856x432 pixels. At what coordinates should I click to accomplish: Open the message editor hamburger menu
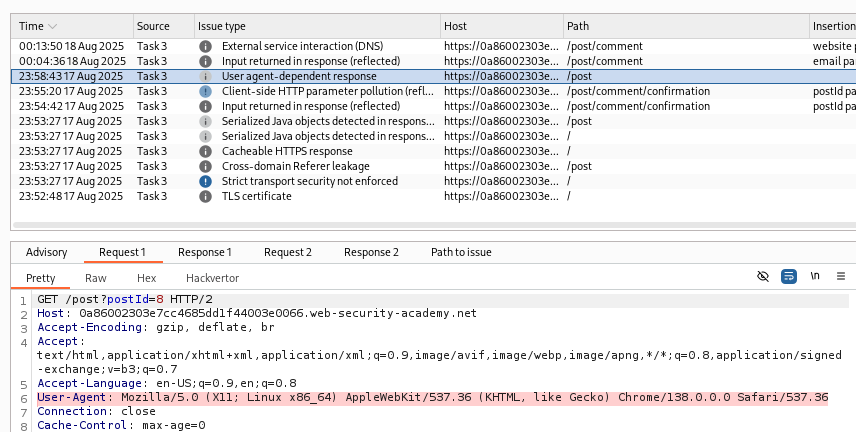(x=841, y=276)
